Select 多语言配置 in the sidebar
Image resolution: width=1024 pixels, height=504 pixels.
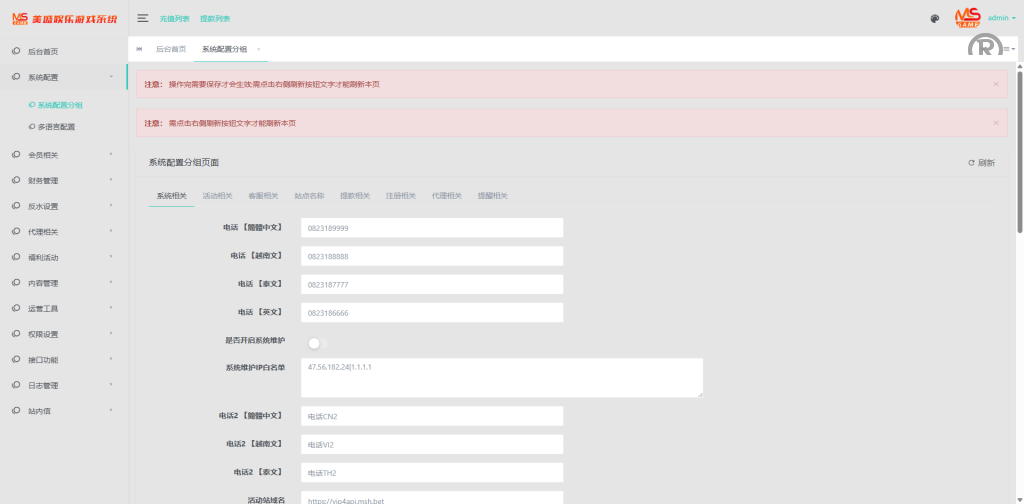click(x=56, y=127)
